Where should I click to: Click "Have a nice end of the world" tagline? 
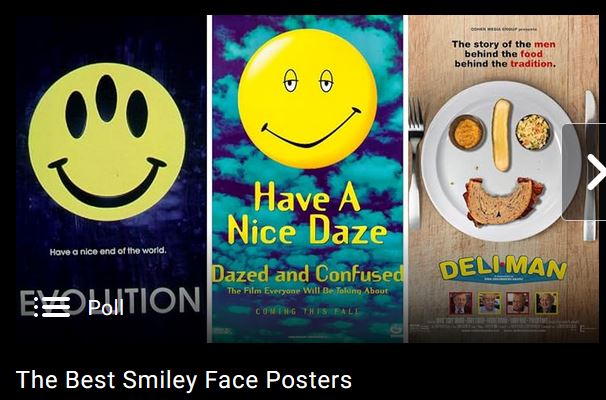pos(108,251)
